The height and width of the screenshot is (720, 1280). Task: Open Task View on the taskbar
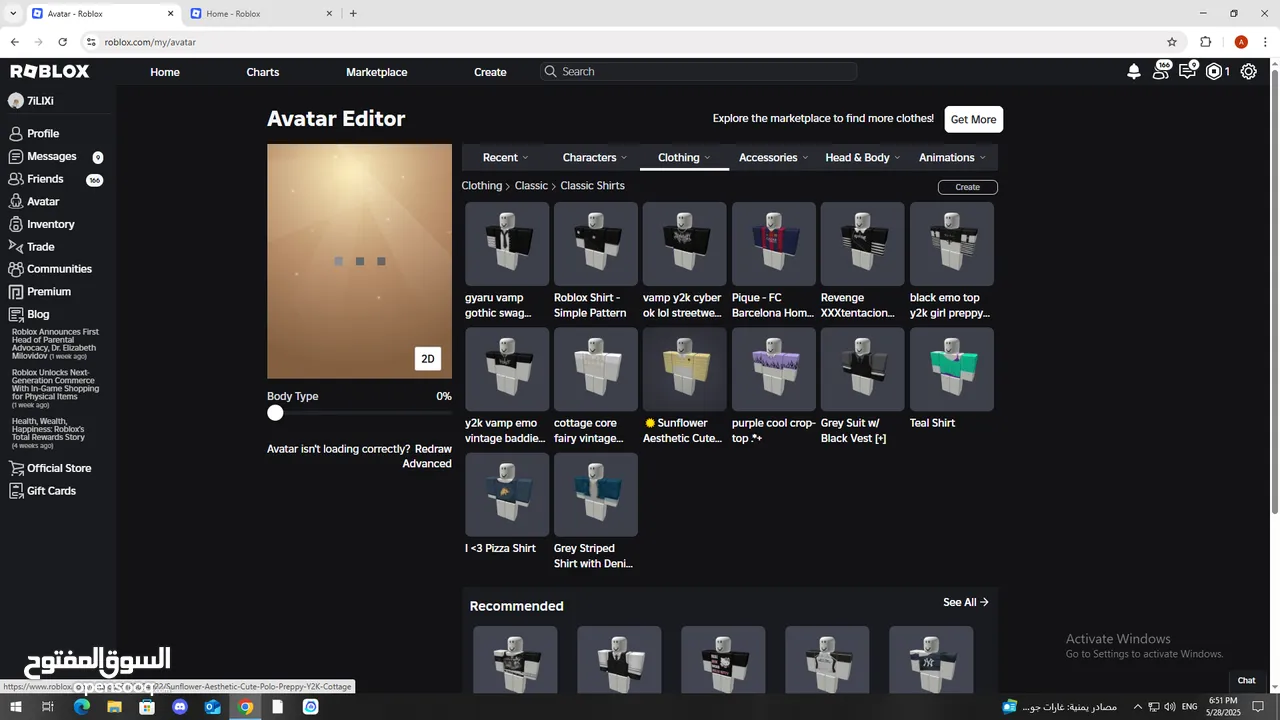tap(47, 707)
